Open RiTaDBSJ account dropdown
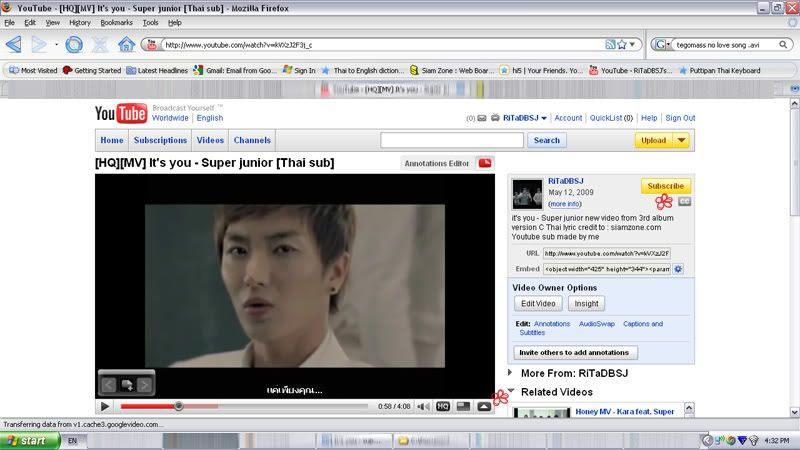The image size is (800, 450). pyautogui.click(x=525, y=118)
